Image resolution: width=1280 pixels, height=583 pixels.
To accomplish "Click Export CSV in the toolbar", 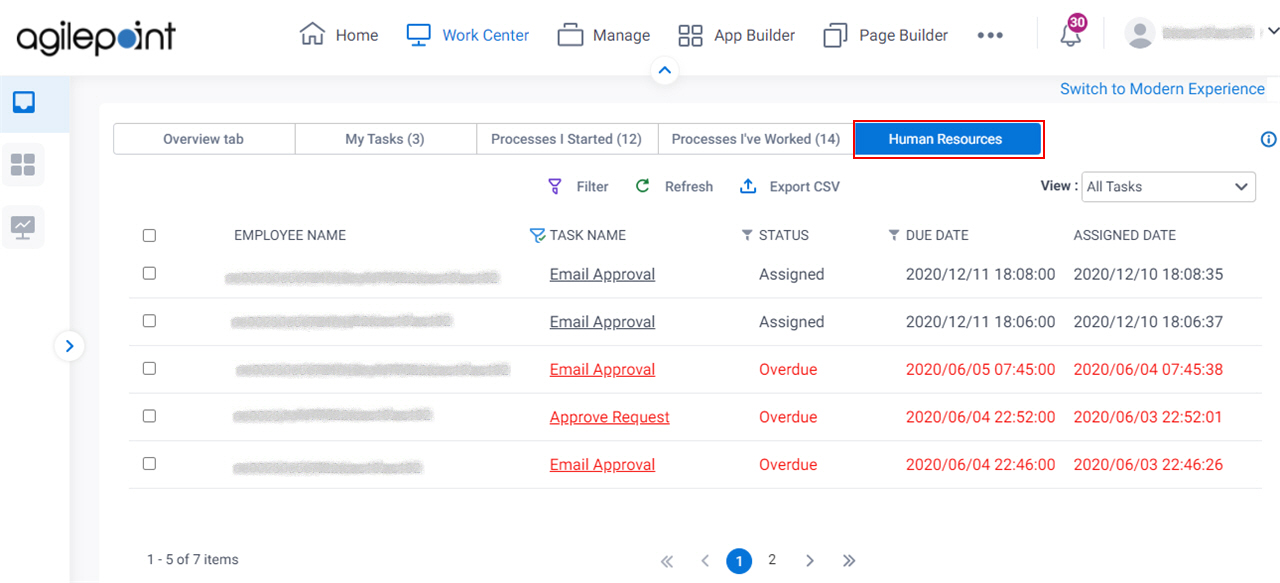I will [x=790, y=186].
